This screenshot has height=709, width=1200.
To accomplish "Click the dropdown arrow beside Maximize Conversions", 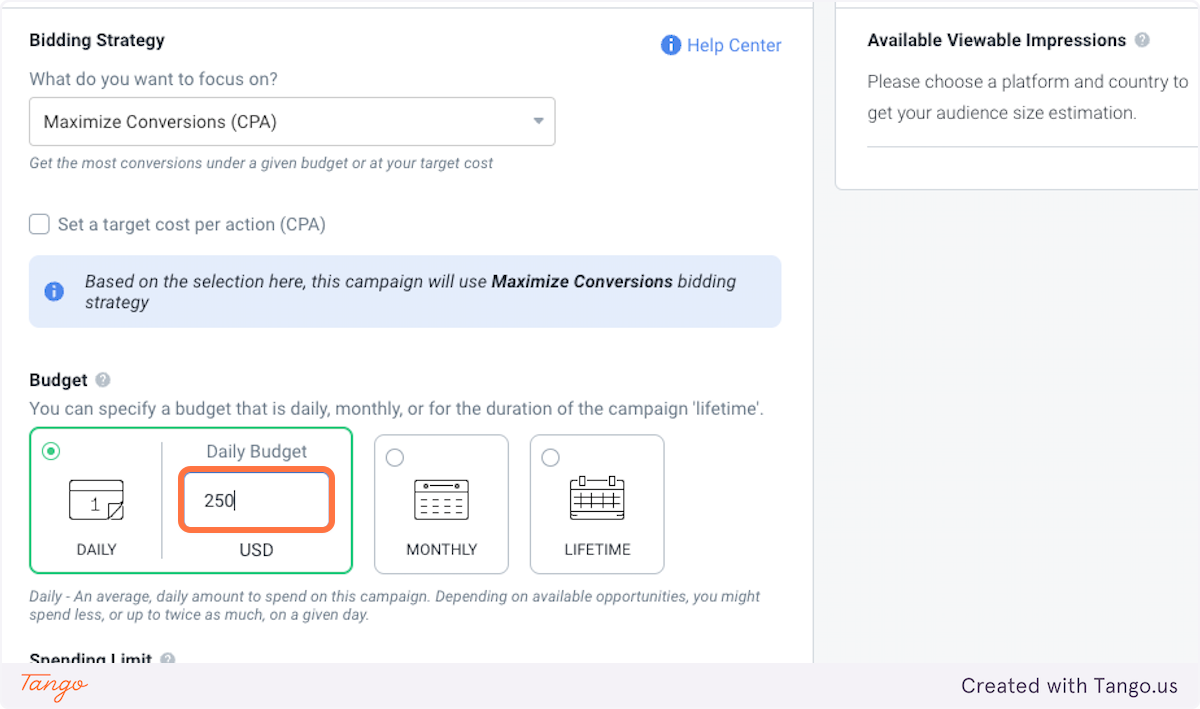I will coord(538,122).
